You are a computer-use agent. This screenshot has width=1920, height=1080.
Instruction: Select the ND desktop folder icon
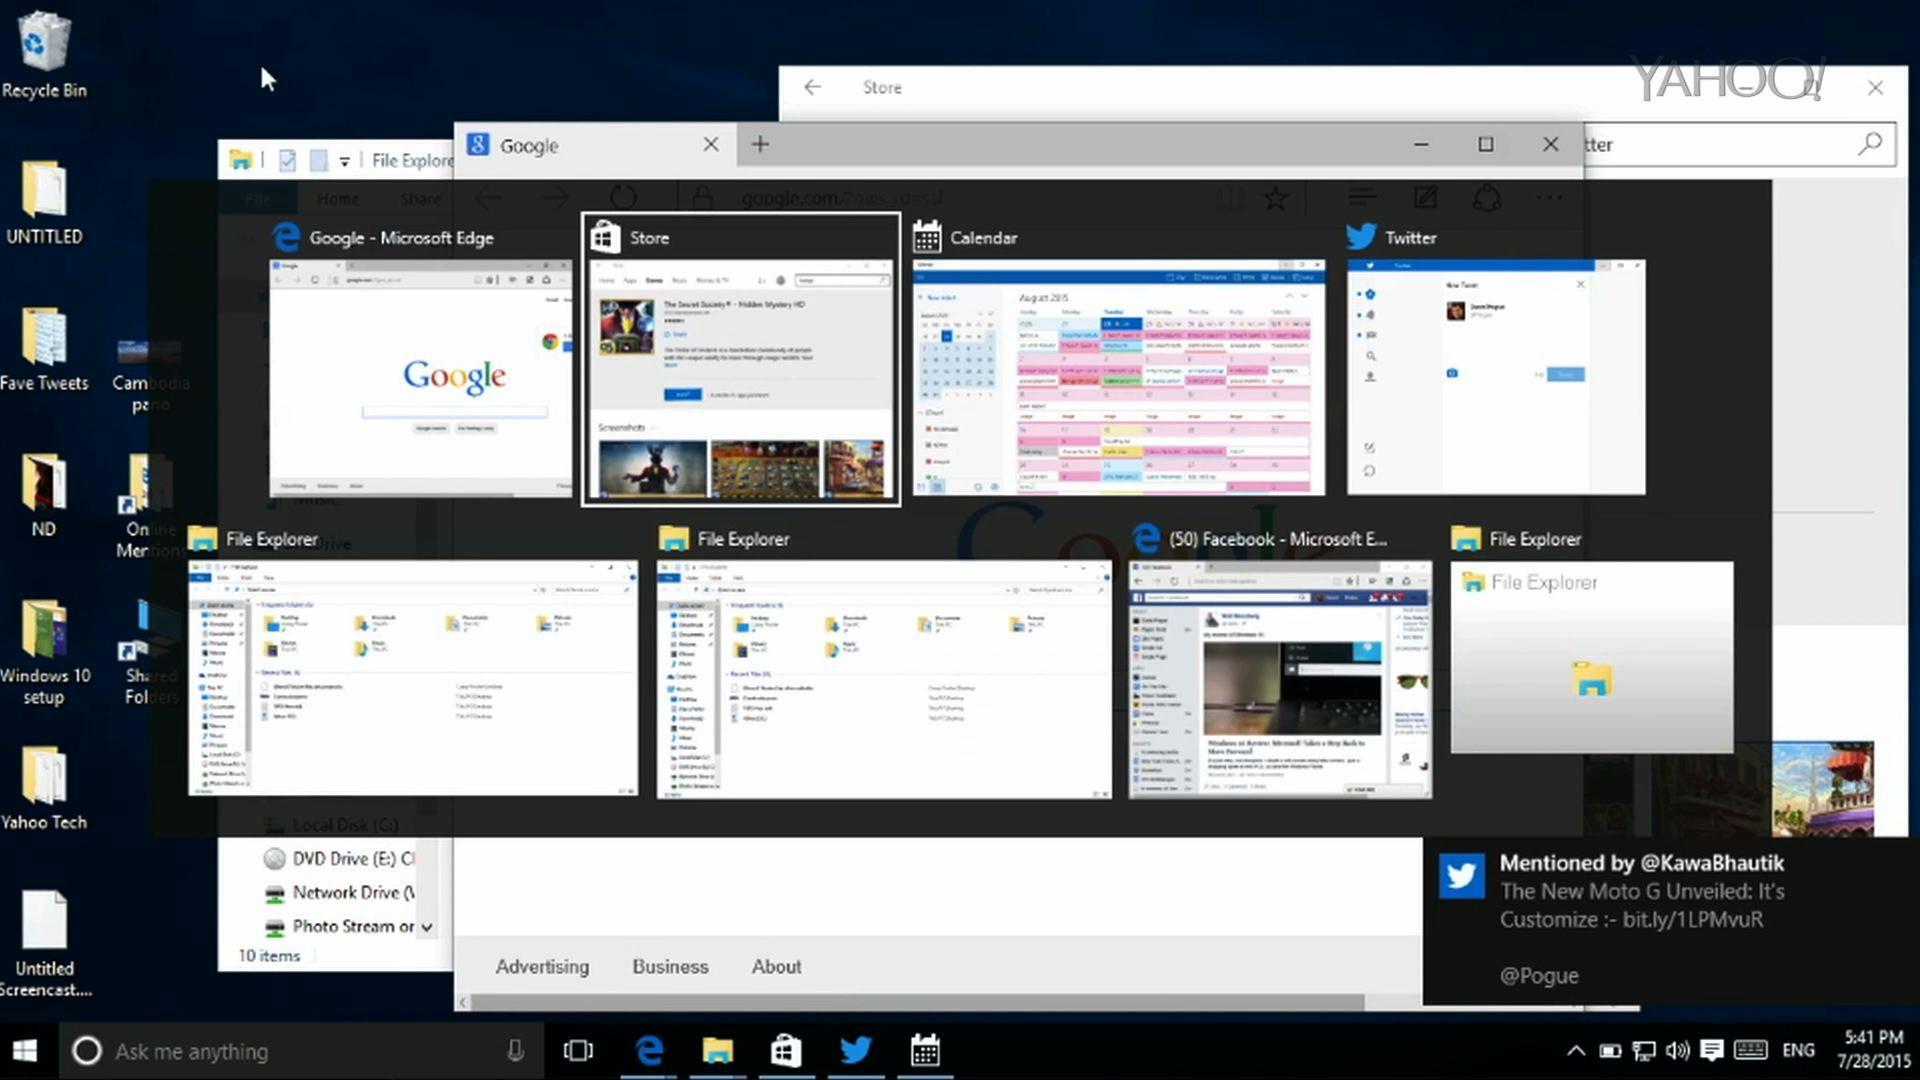click(43, 496)
